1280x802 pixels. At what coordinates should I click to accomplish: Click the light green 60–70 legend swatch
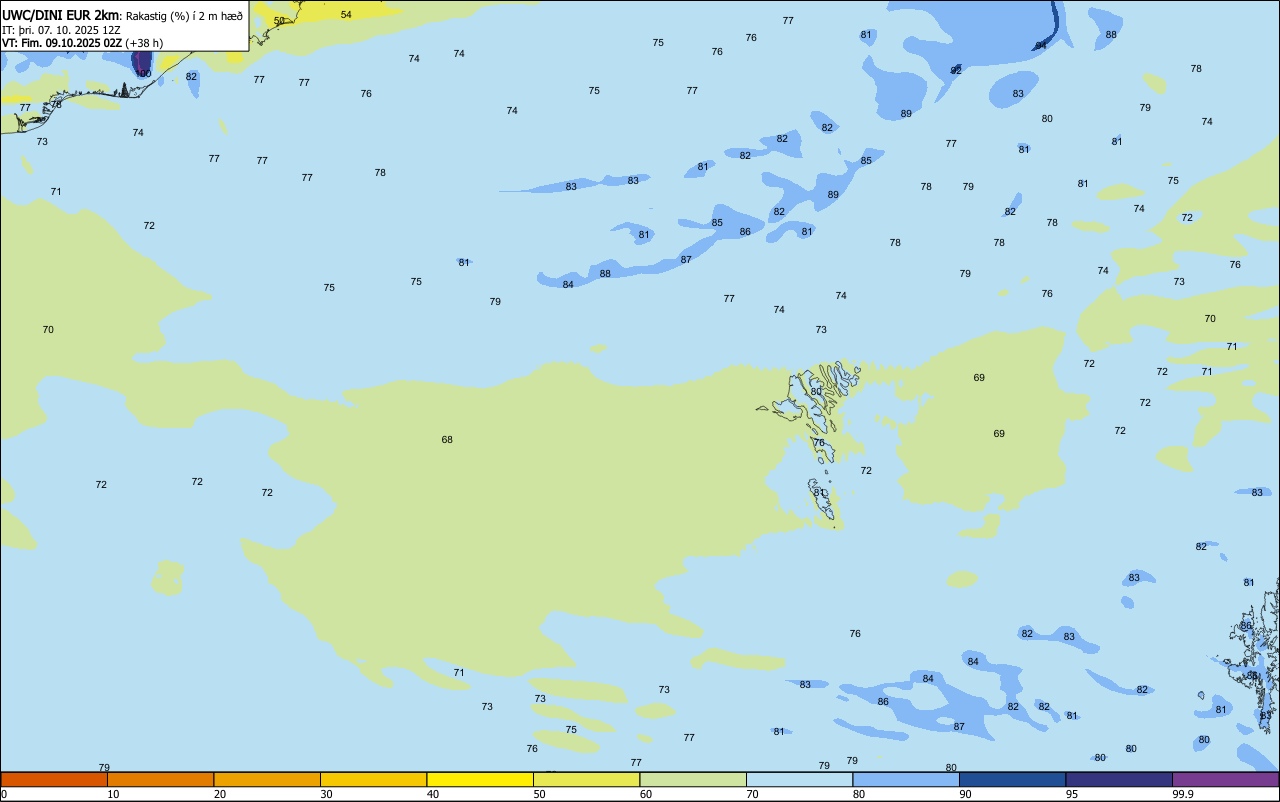click(x=693, y=779)
